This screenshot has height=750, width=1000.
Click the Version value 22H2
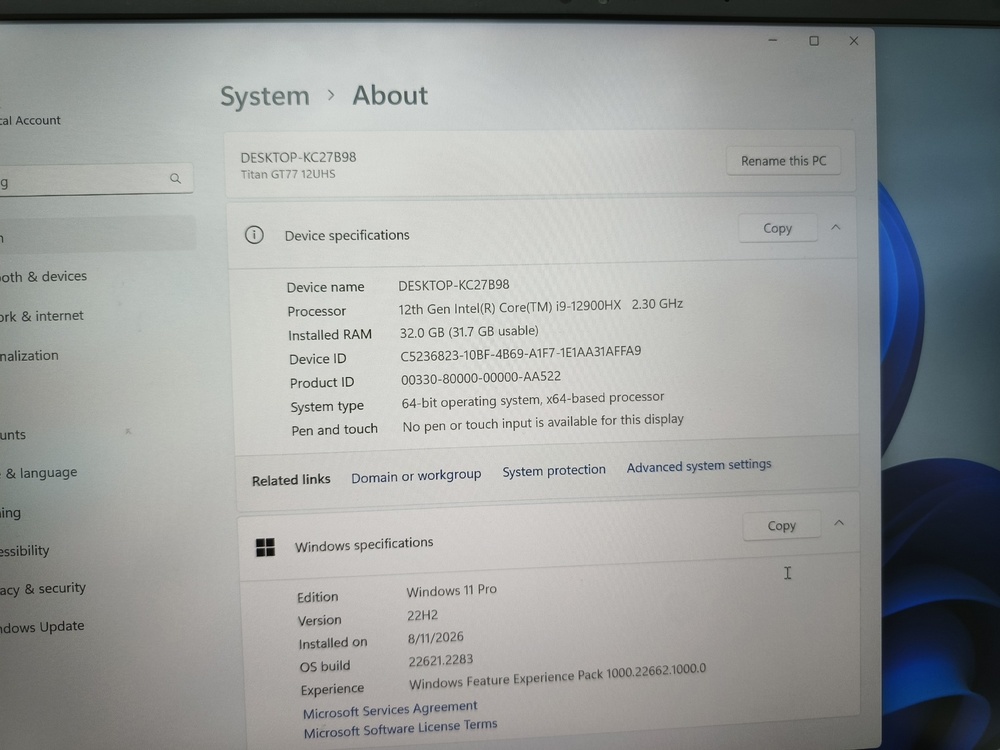tap(423, 615)
